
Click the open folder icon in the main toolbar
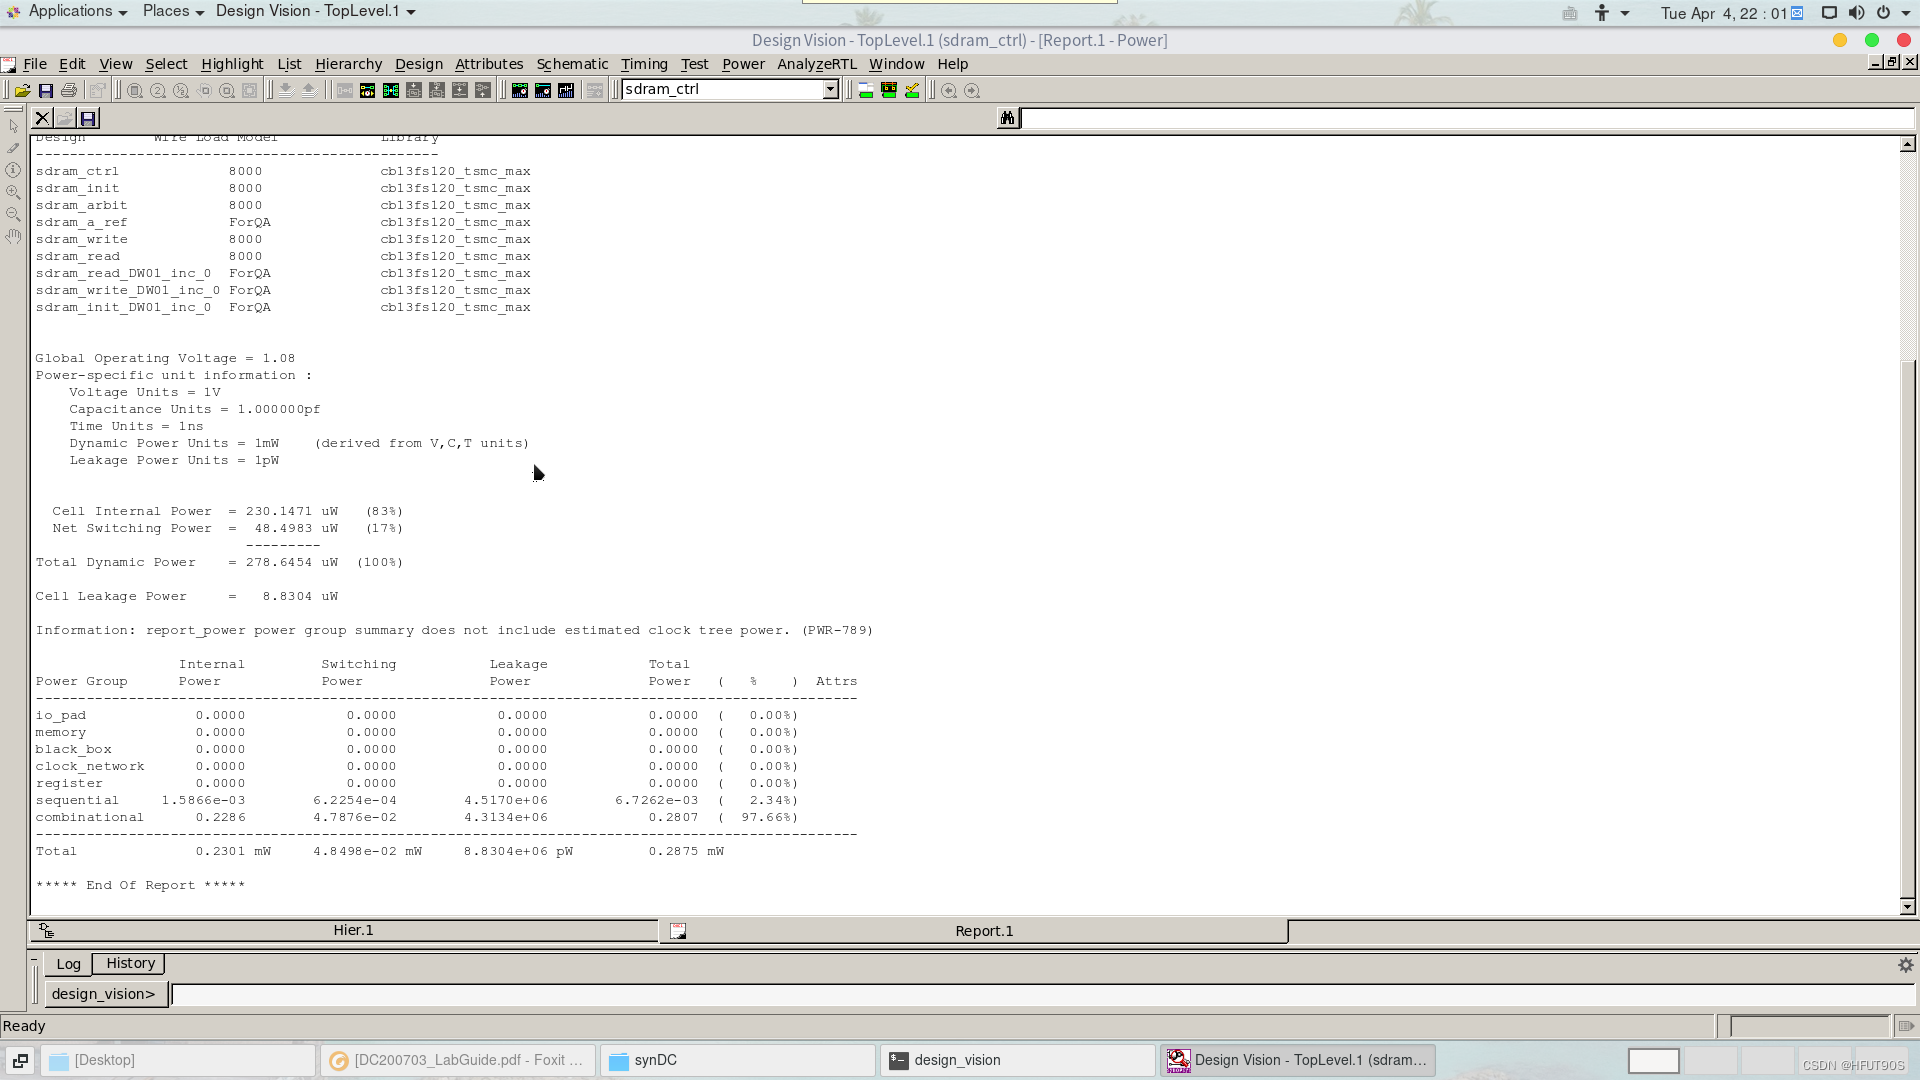click(x=22, y=90)
